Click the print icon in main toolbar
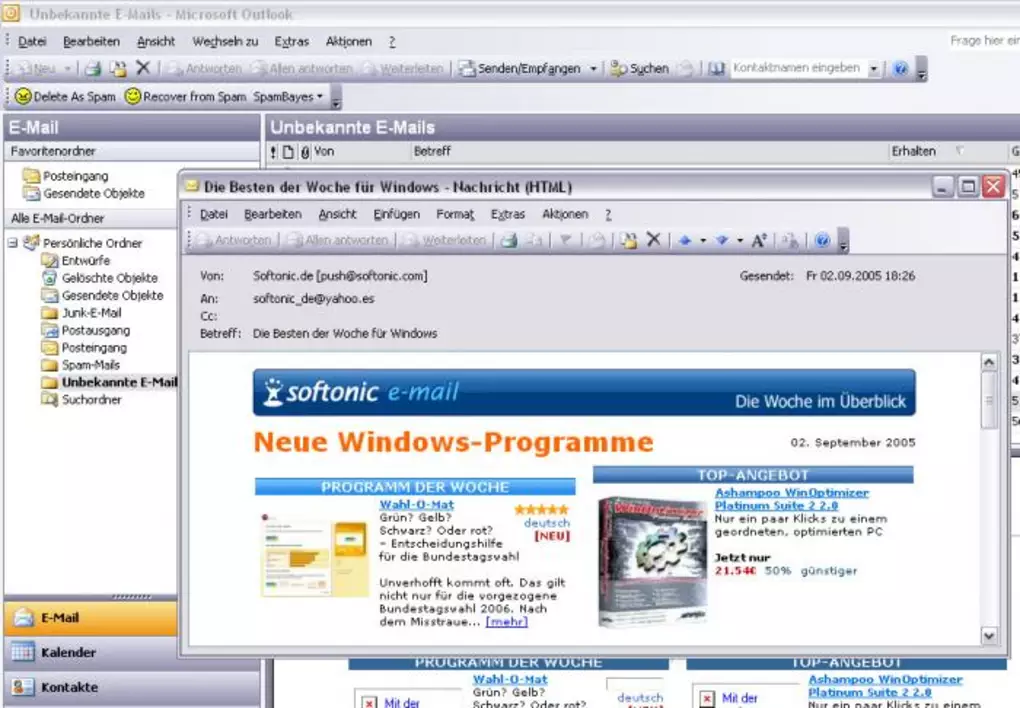The height and width of the screenshot is (708, 1020). click(x=93, y=69)
